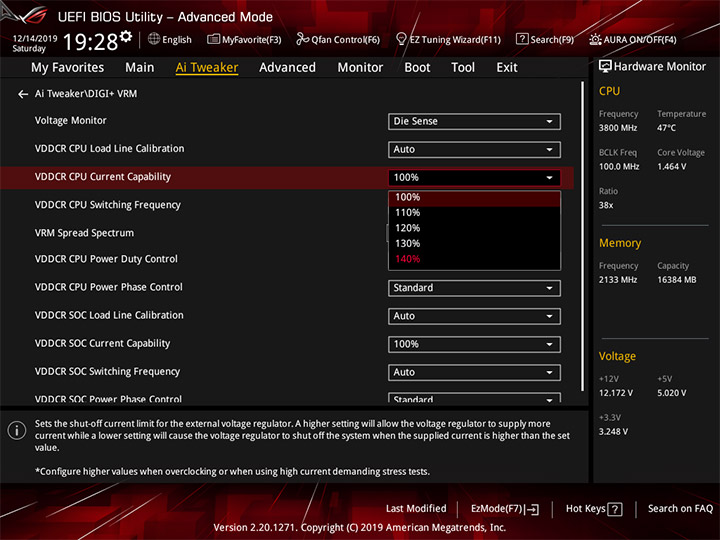This screenshot has width=720, height=540.
Task: Click the Ai Tweaker\DIGI+ VRM breadcrumb
Action: pyautogui.click(x=86, y=94)
